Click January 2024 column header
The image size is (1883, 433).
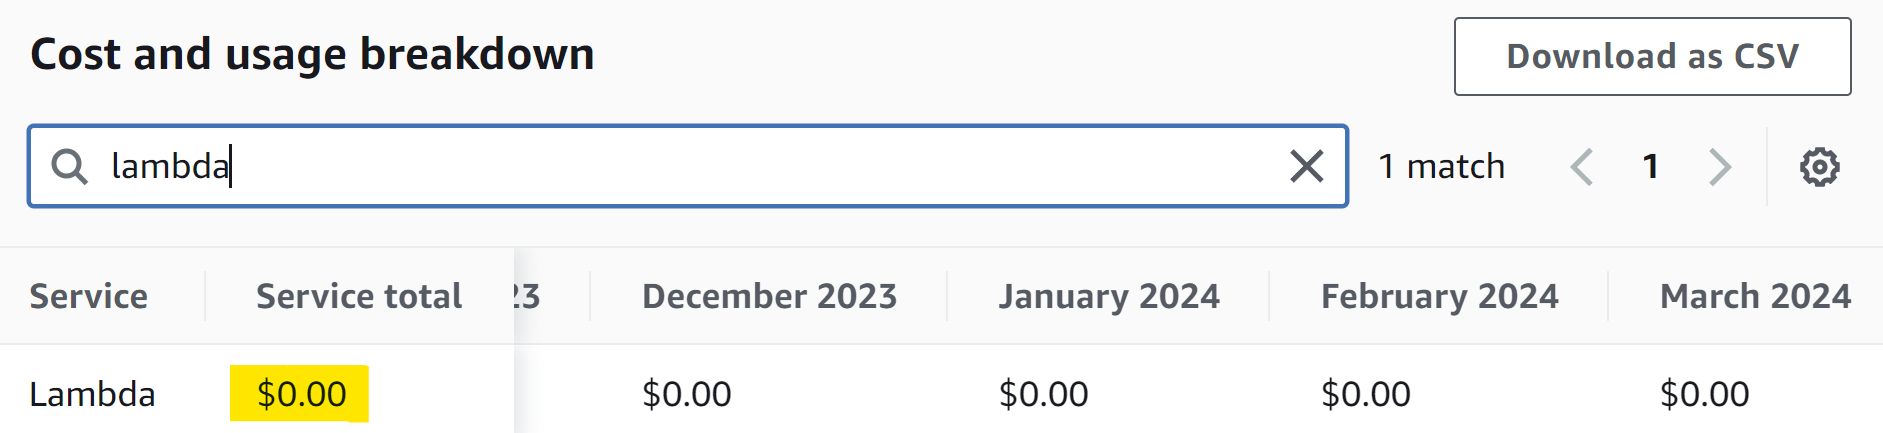point(1109,296)
